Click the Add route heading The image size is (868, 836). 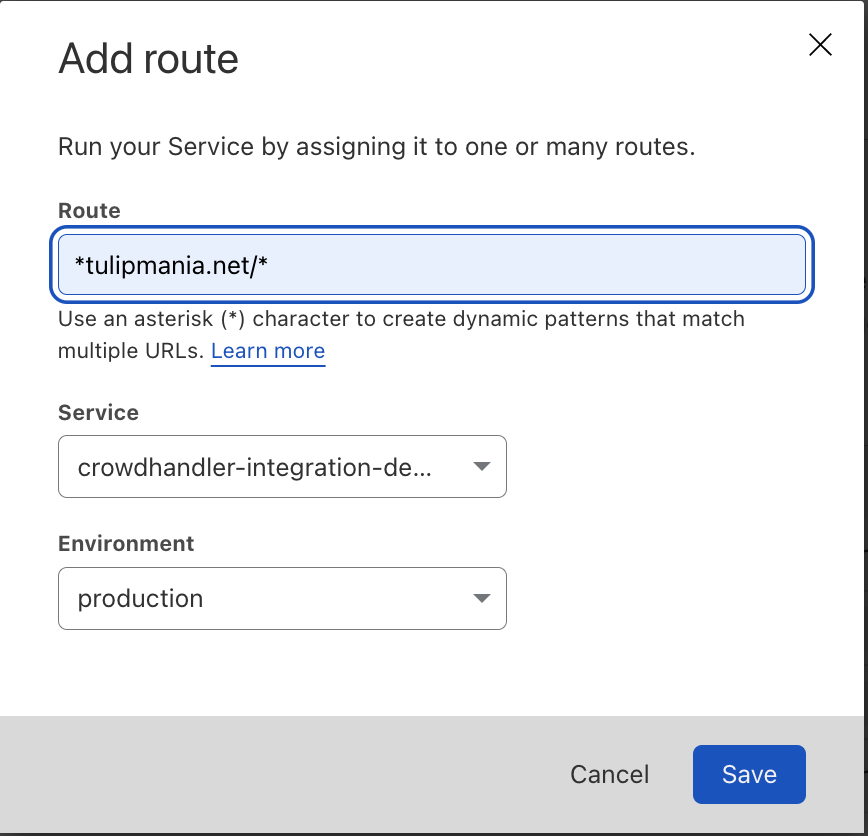pos(148,59)
